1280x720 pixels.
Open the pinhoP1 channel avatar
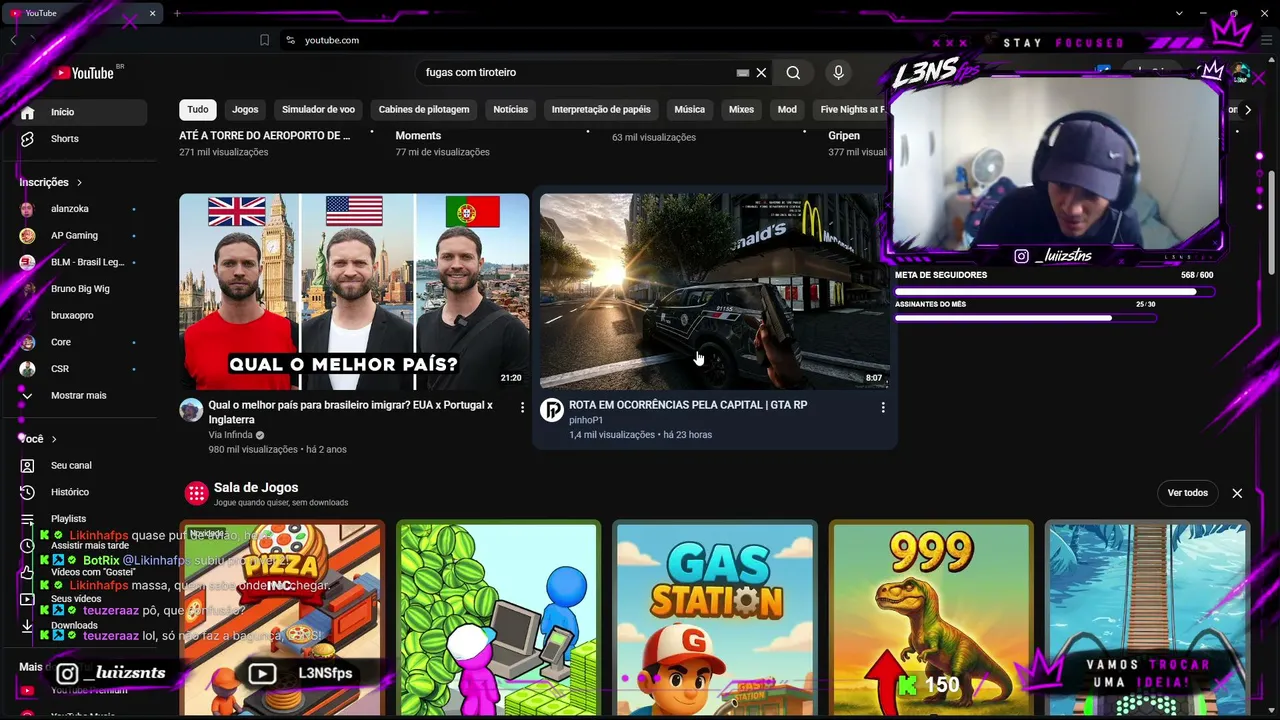point(552,410)
